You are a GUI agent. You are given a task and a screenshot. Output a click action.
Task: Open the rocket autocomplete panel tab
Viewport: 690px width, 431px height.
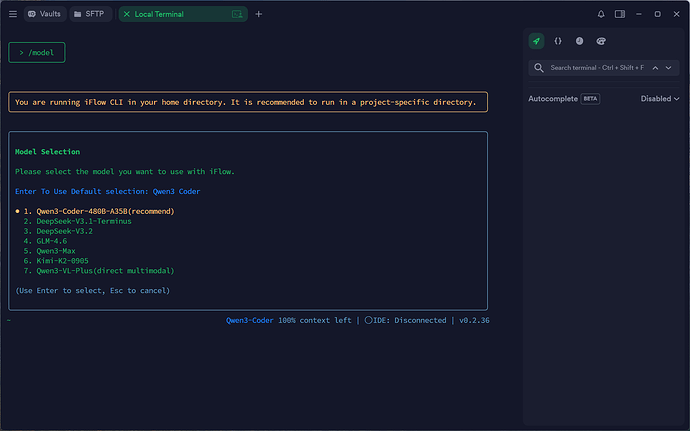click(x=536, y=41)
